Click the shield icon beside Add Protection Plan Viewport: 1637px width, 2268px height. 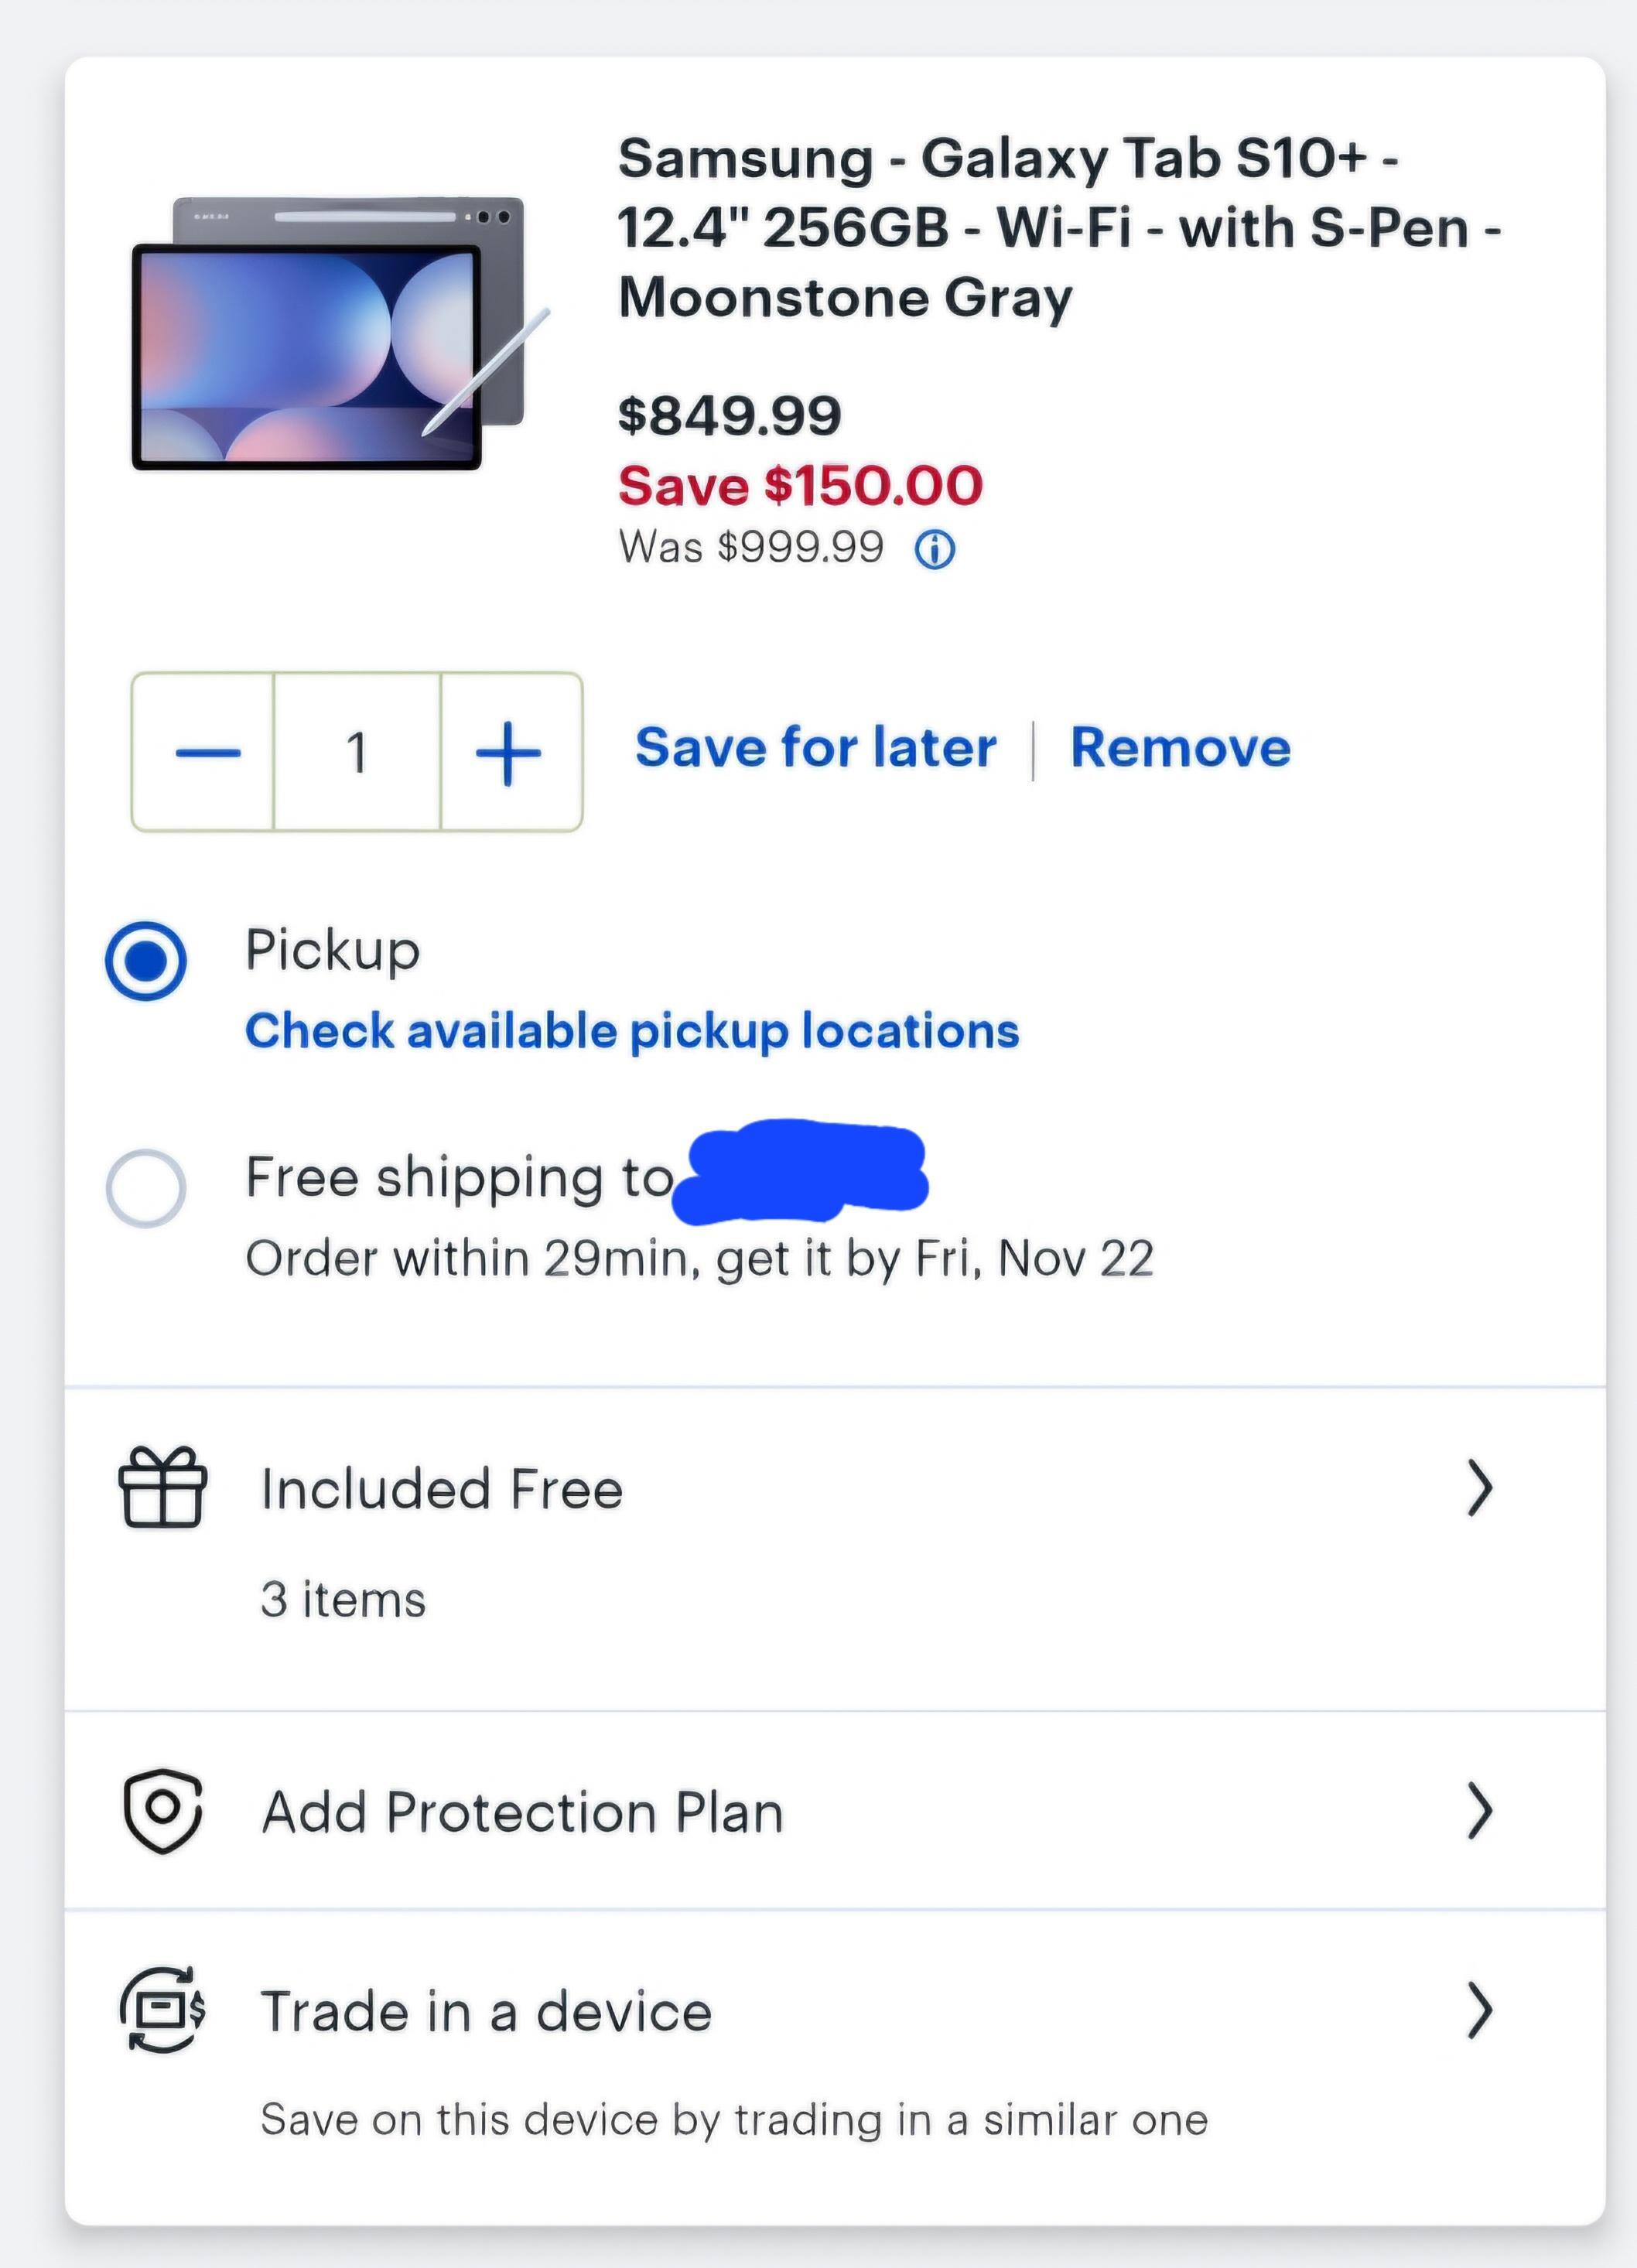(163, 1812)
